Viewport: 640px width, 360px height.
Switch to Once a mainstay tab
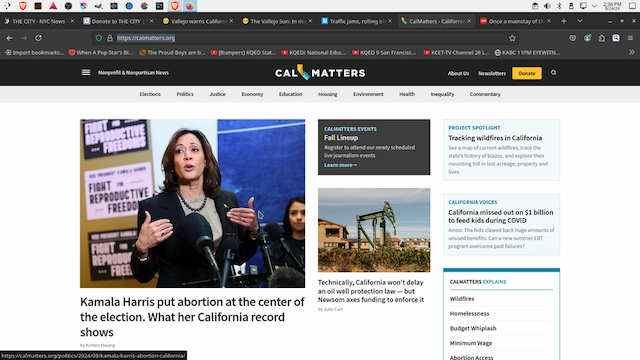point(516,21)
